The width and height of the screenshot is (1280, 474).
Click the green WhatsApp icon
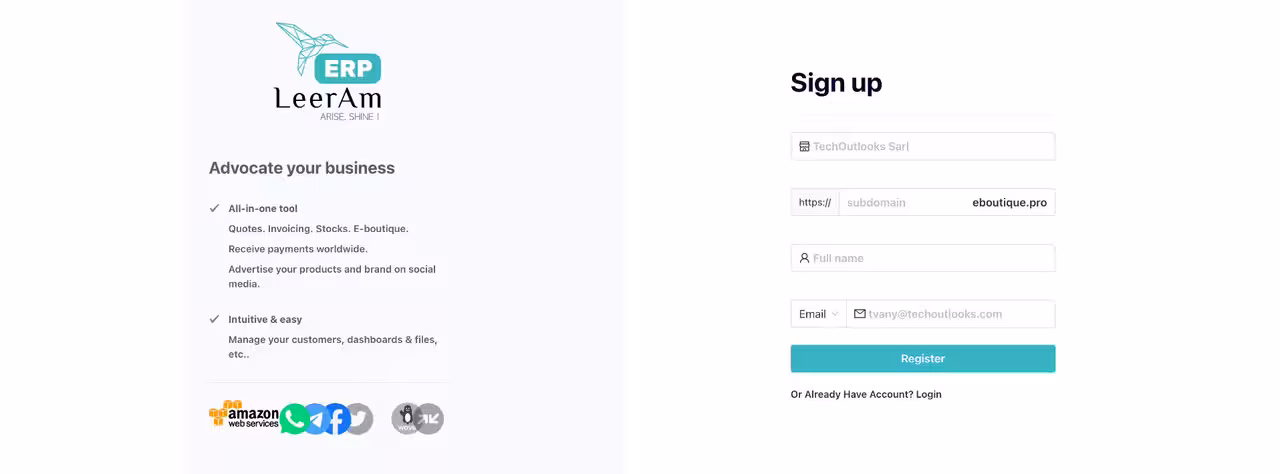[x=294, y=419]
